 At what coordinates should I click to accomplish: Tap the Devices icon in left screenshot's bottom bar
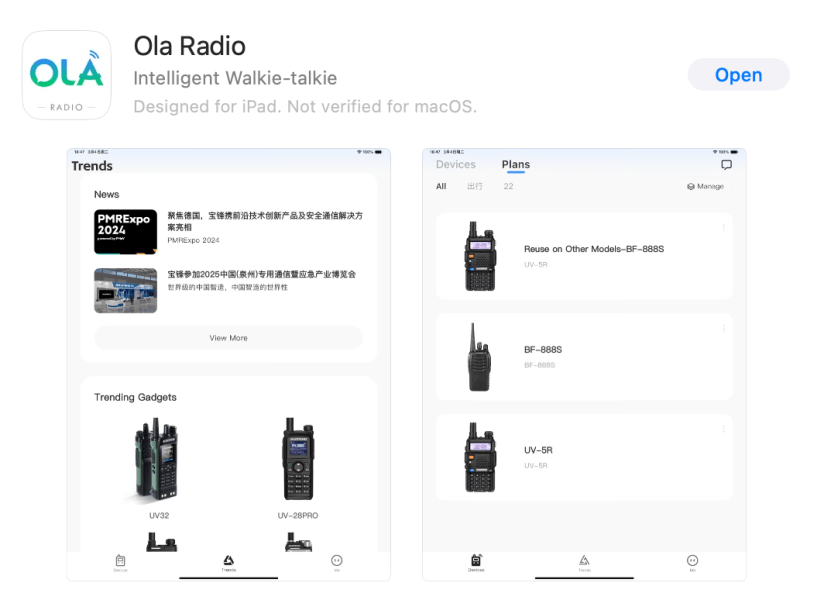(120, 562)
